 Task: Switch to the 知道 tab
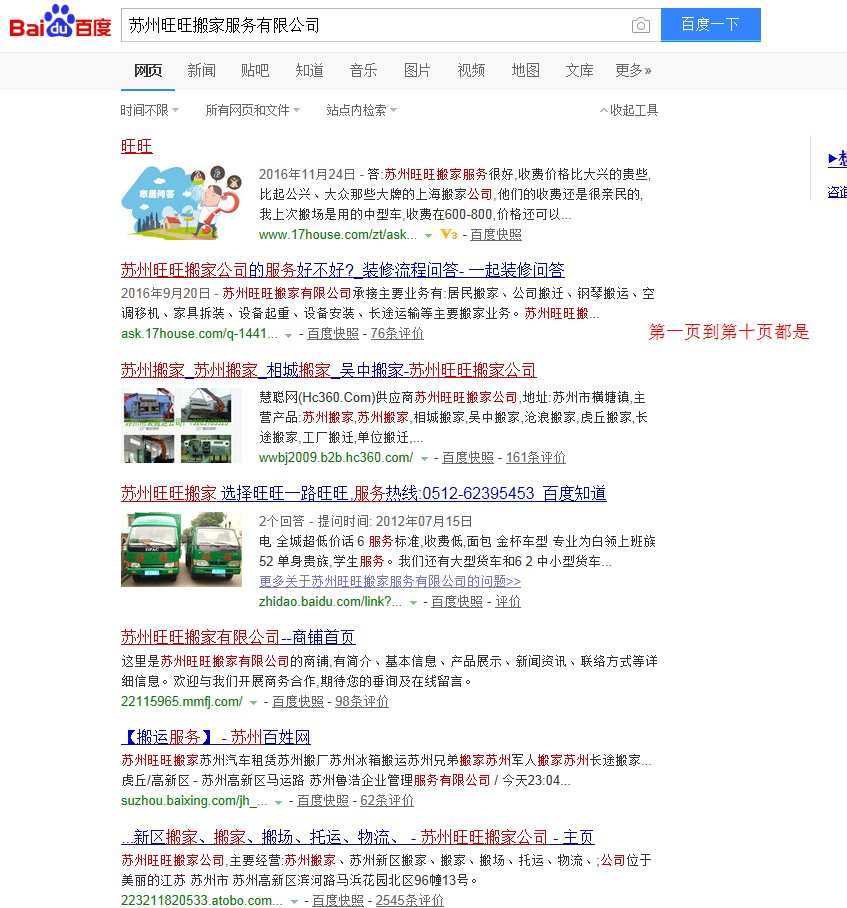pos(309,71)
